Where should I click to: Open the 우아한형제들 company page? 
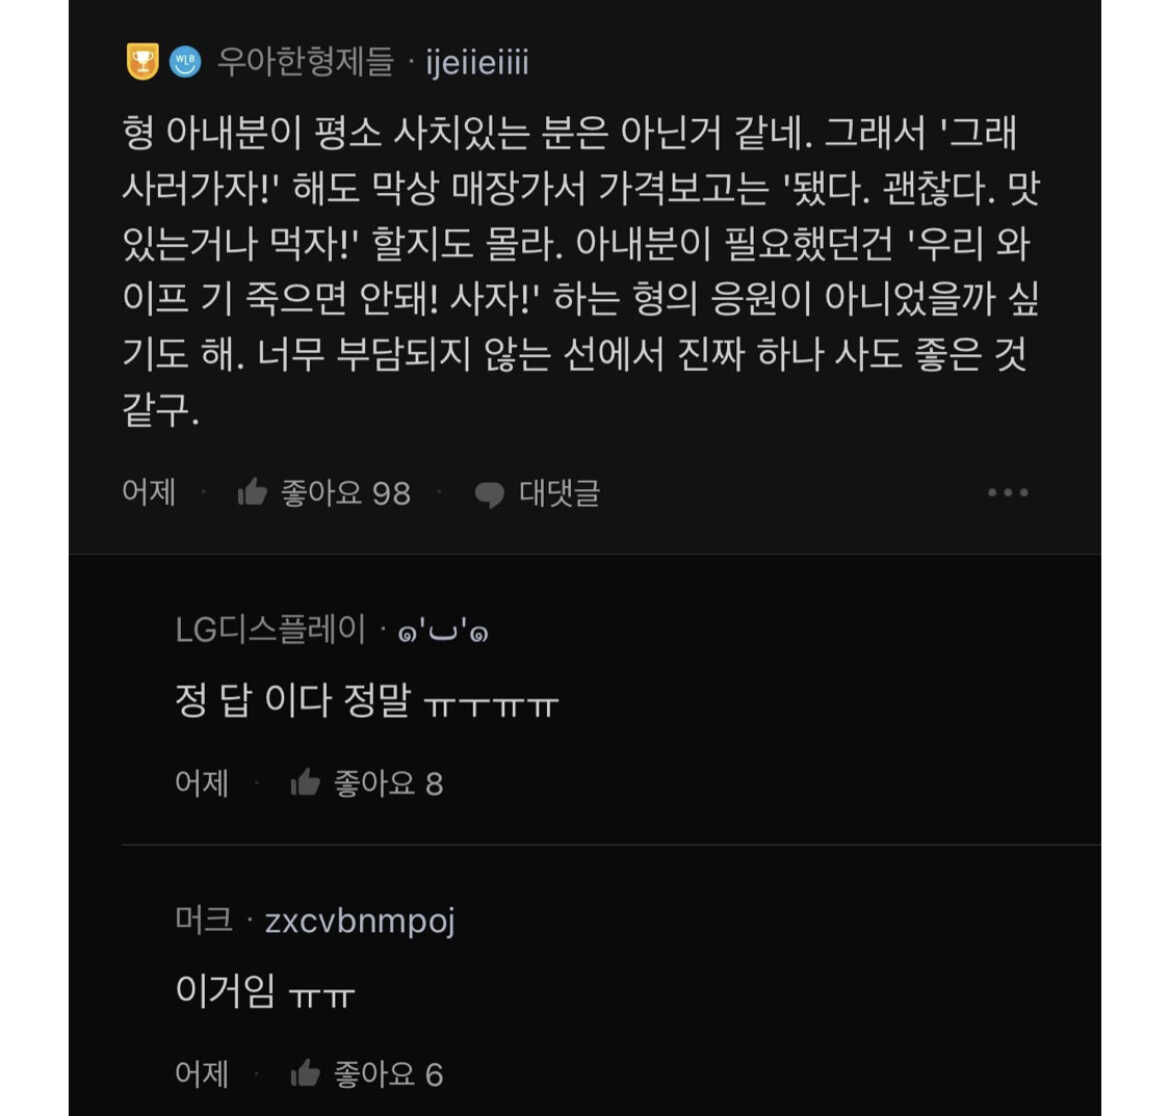[305, 62]
